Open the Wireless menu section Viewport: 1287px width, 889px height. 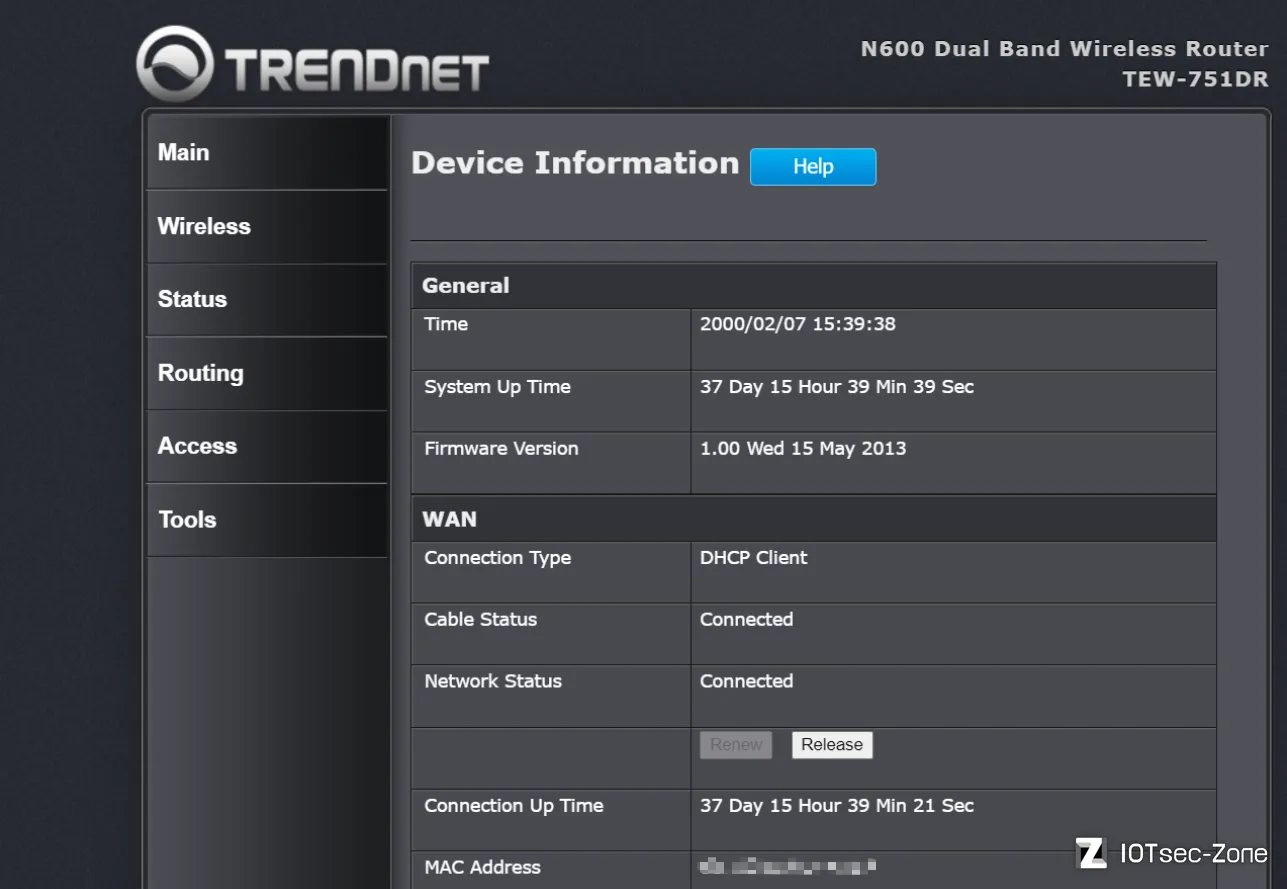pos(267,226)
